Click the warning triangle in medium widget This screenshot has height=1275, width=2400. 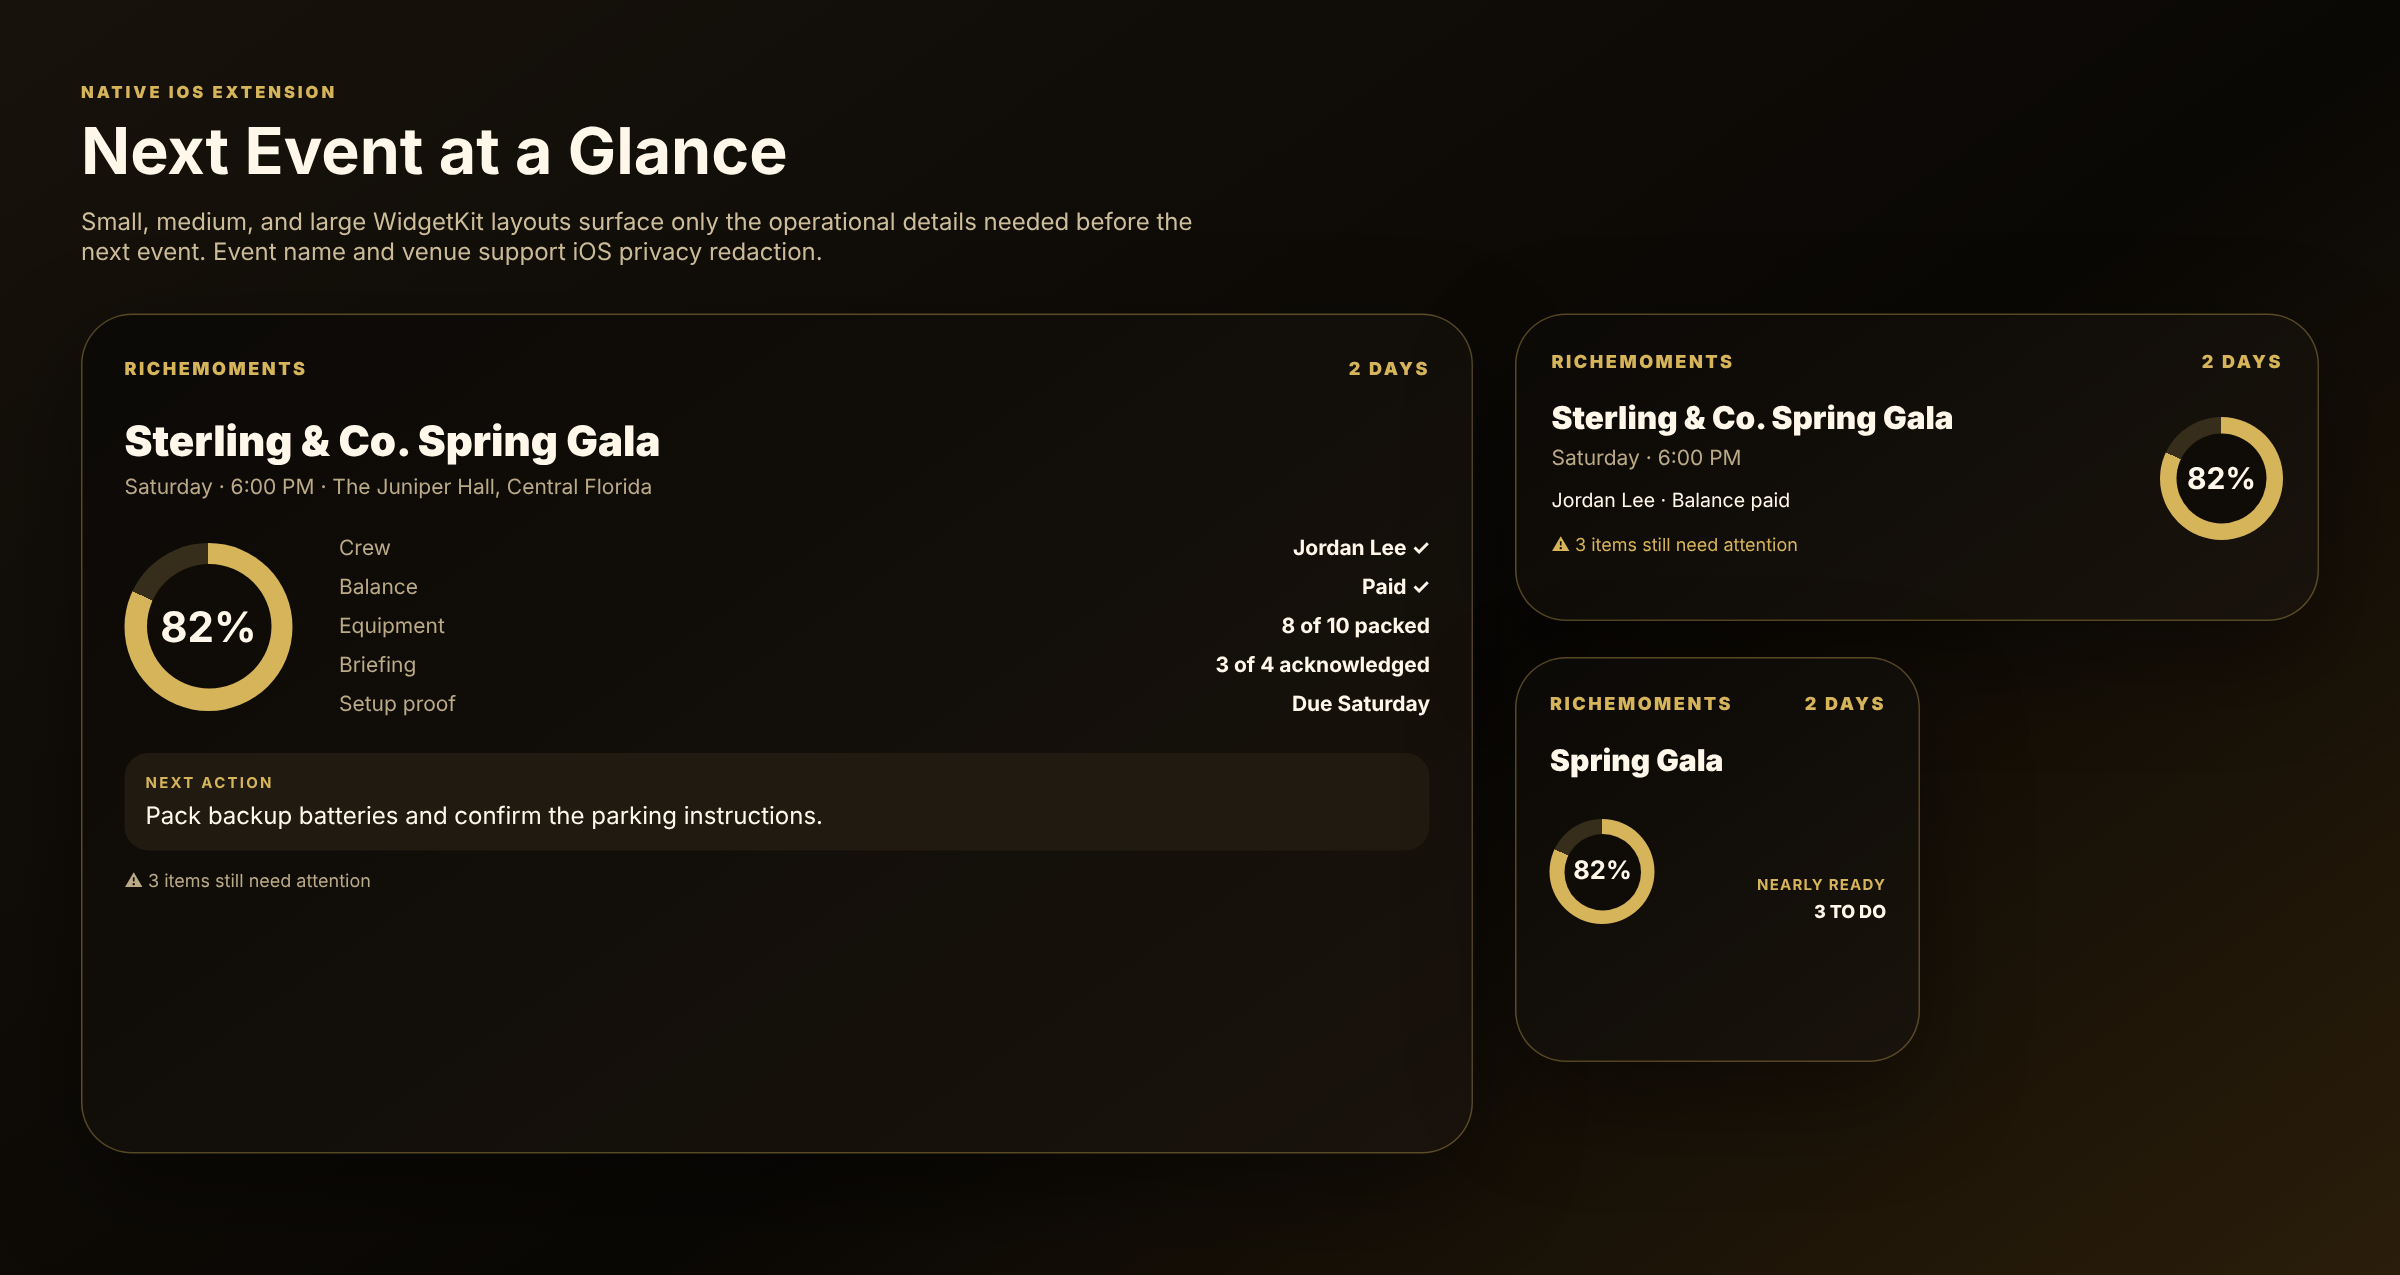click(1560, 544)
